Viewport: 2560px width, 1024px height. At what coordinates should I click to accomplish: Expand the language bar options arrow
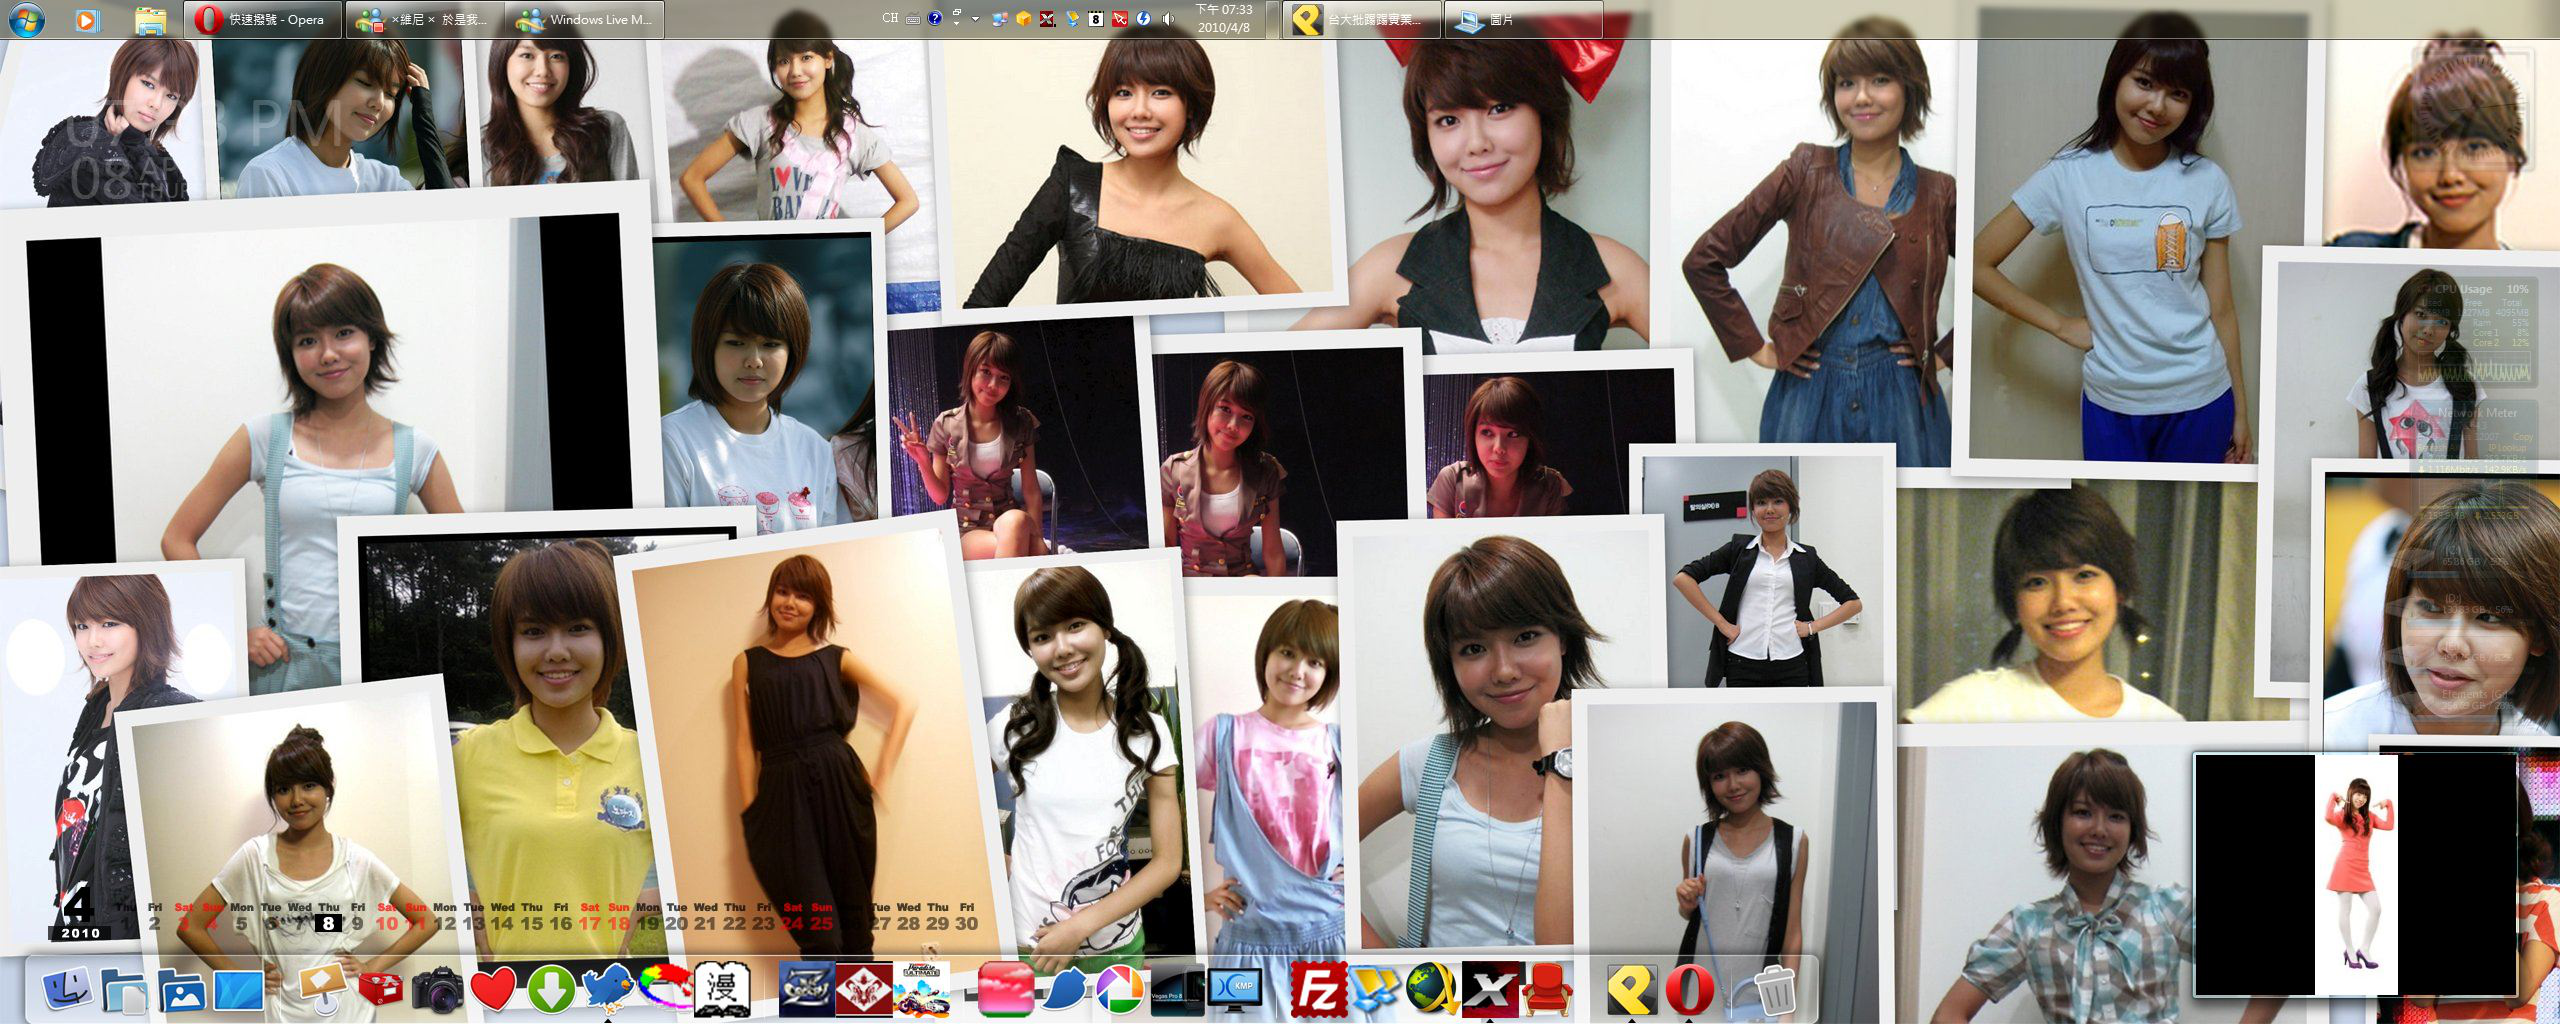point(975,19)
